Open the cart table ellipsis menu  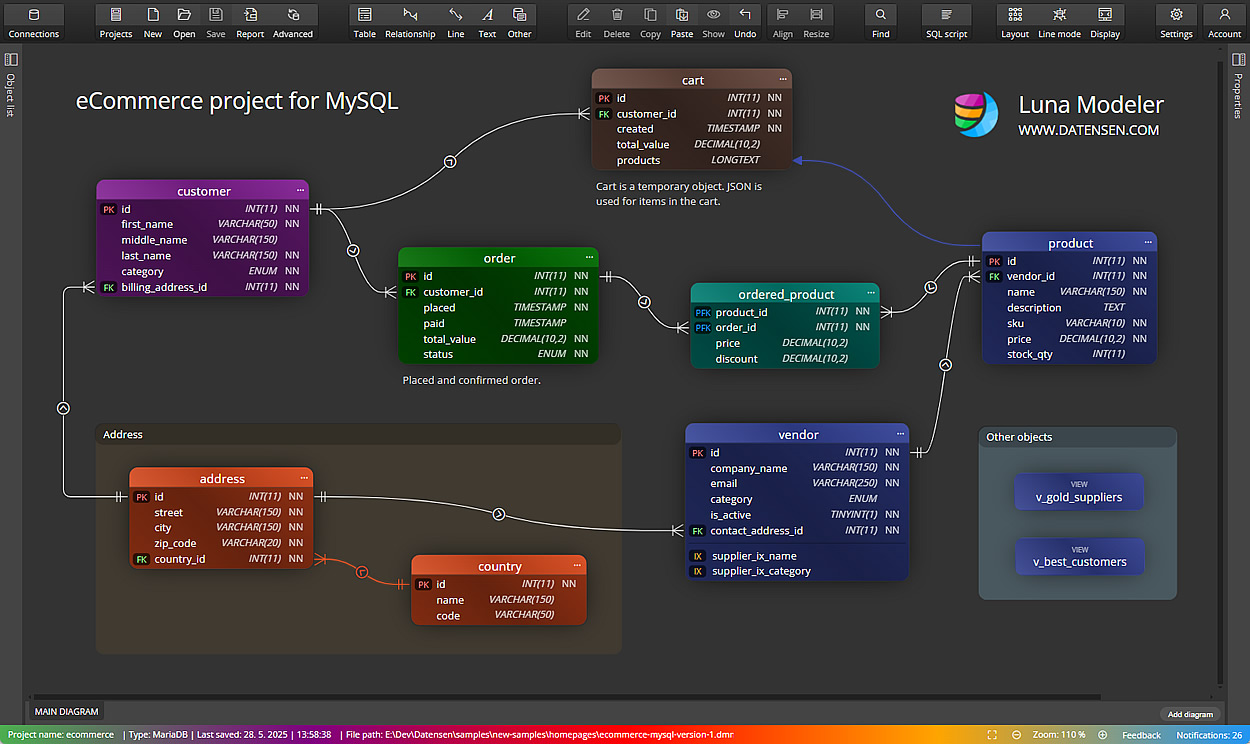[x=783, y=80]
